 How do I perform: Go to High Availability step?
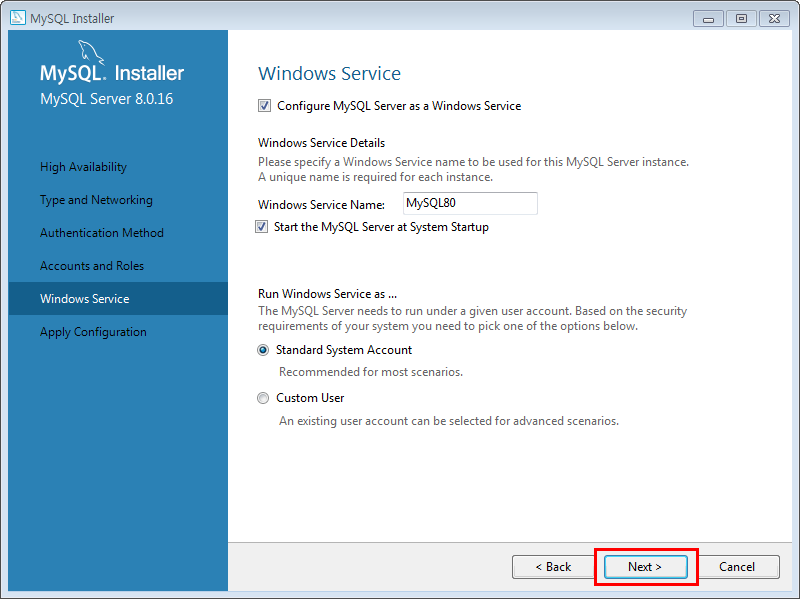point(83,167)
